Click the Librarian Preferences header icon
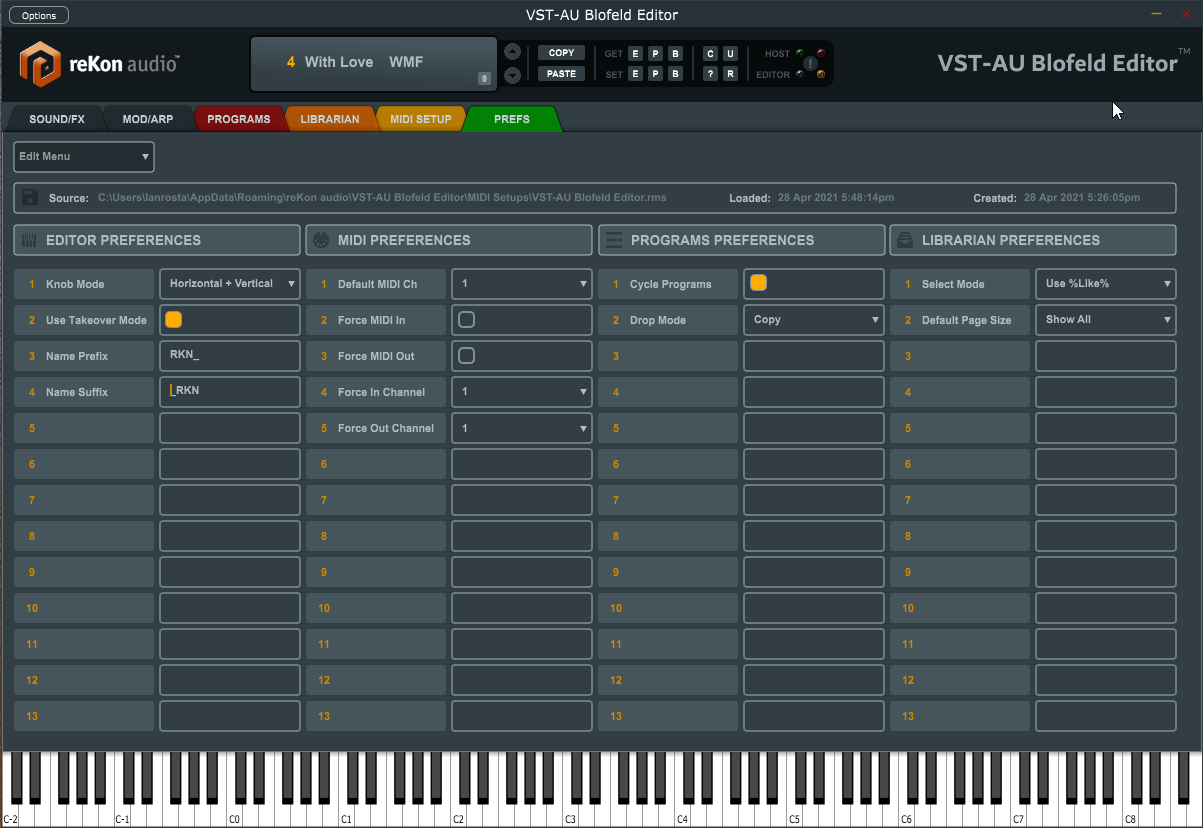Image resolution: width=1203 pixels, height=828 pixels. click(905, 240)
